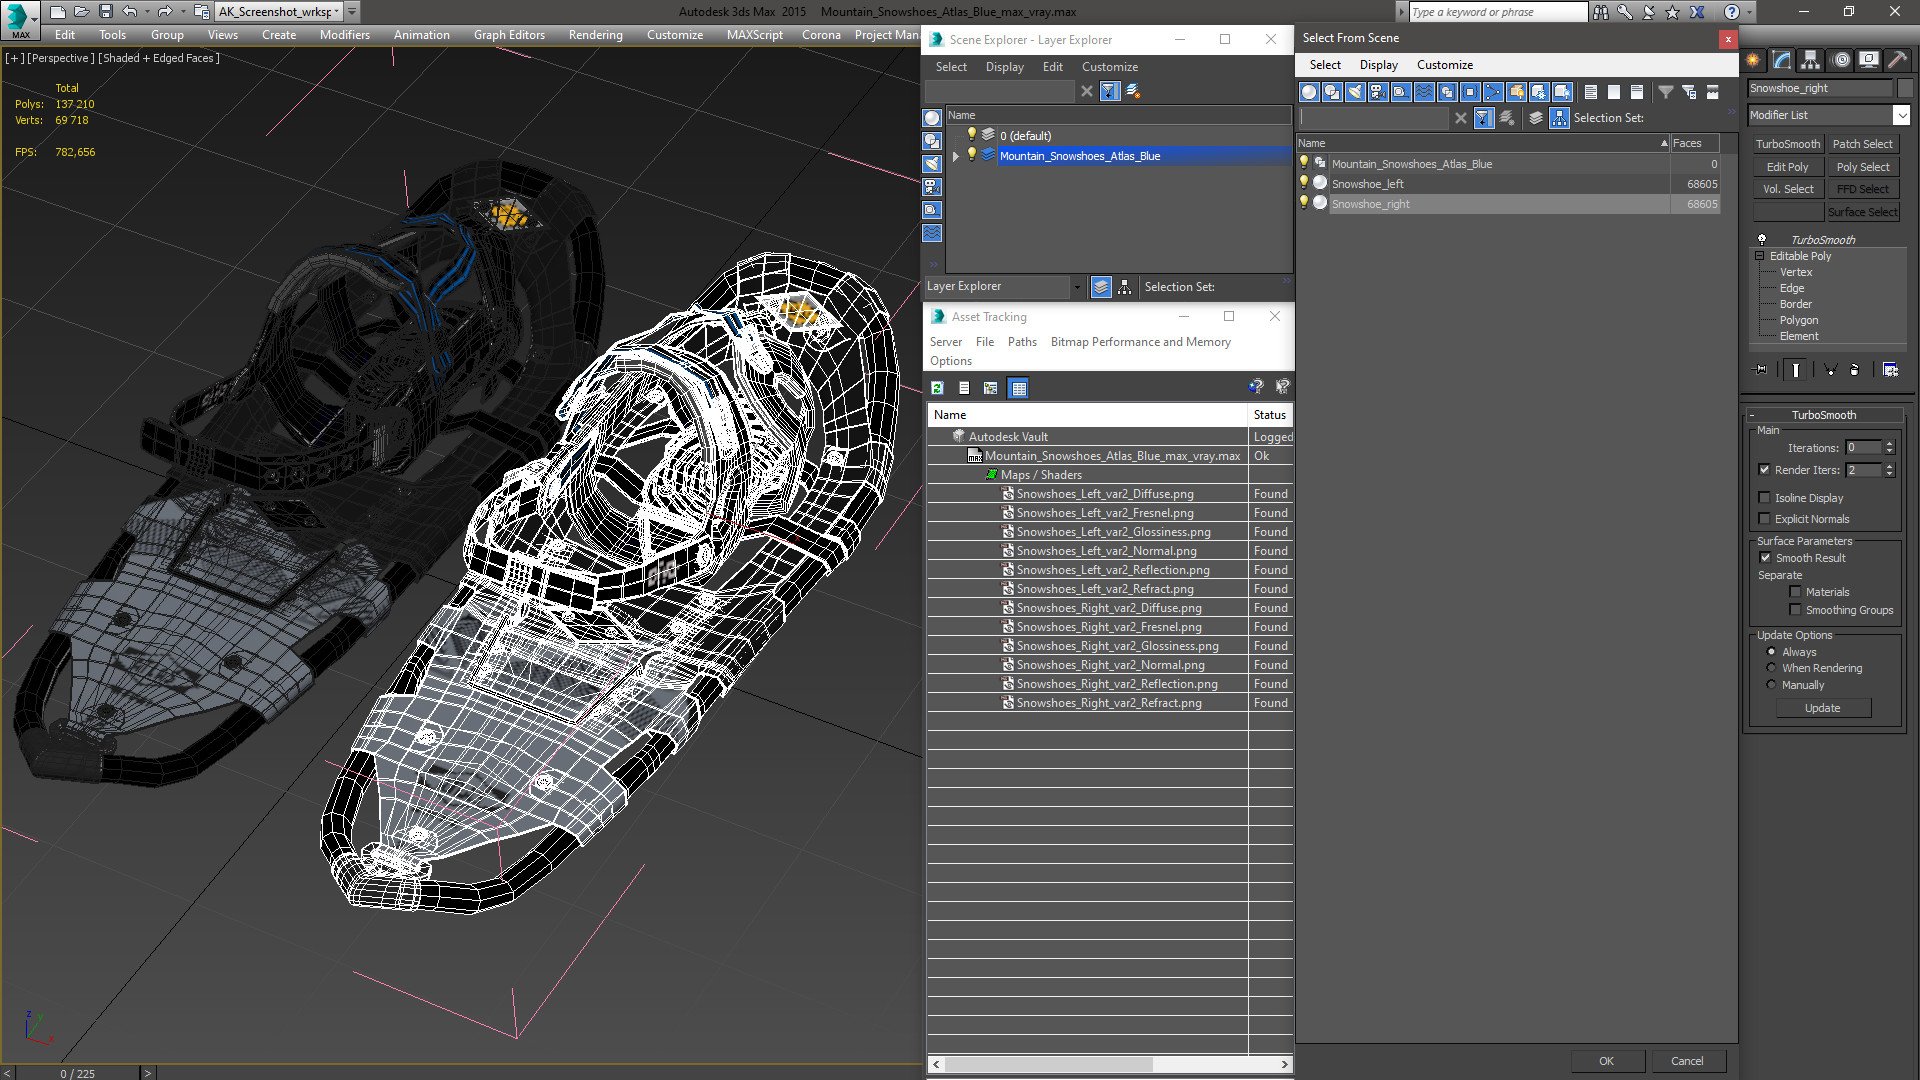Click Invert Selection icon in Select From Scene
Screen dimensions: 1920x1080
1637,92
